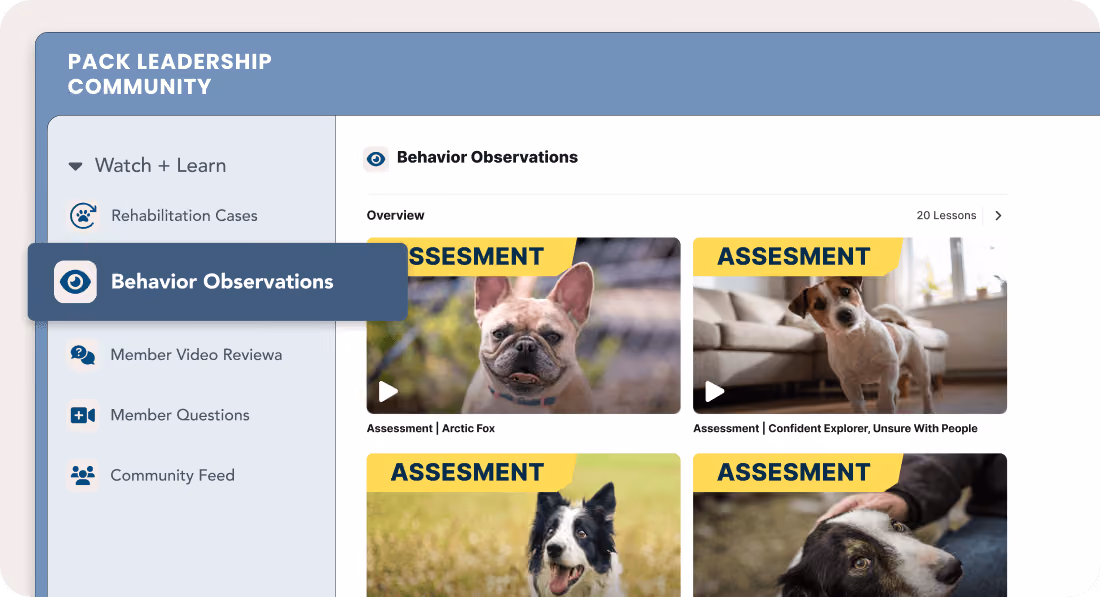Select Behavior Observations in the sidebar
1100x597 pixels.
pyautogui.click(x=217, y=282)
